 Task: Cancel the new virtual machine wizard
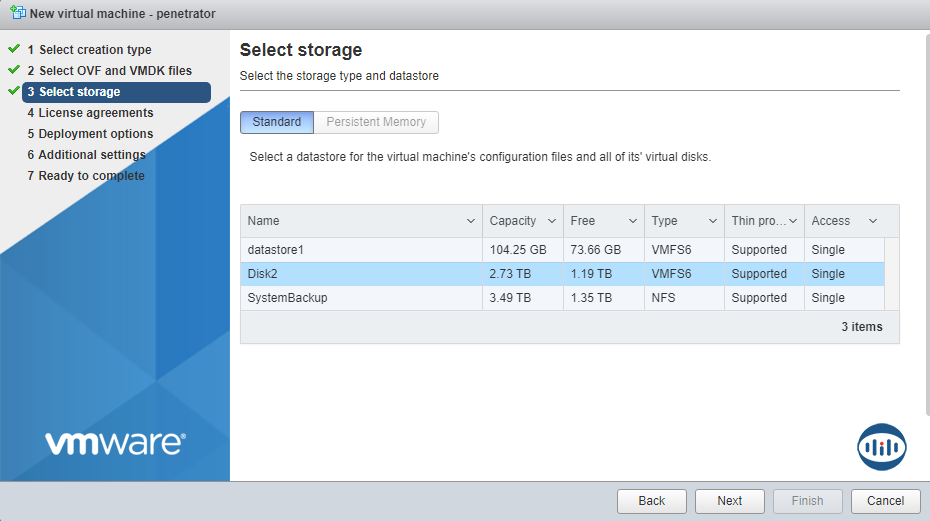[885, 501]
